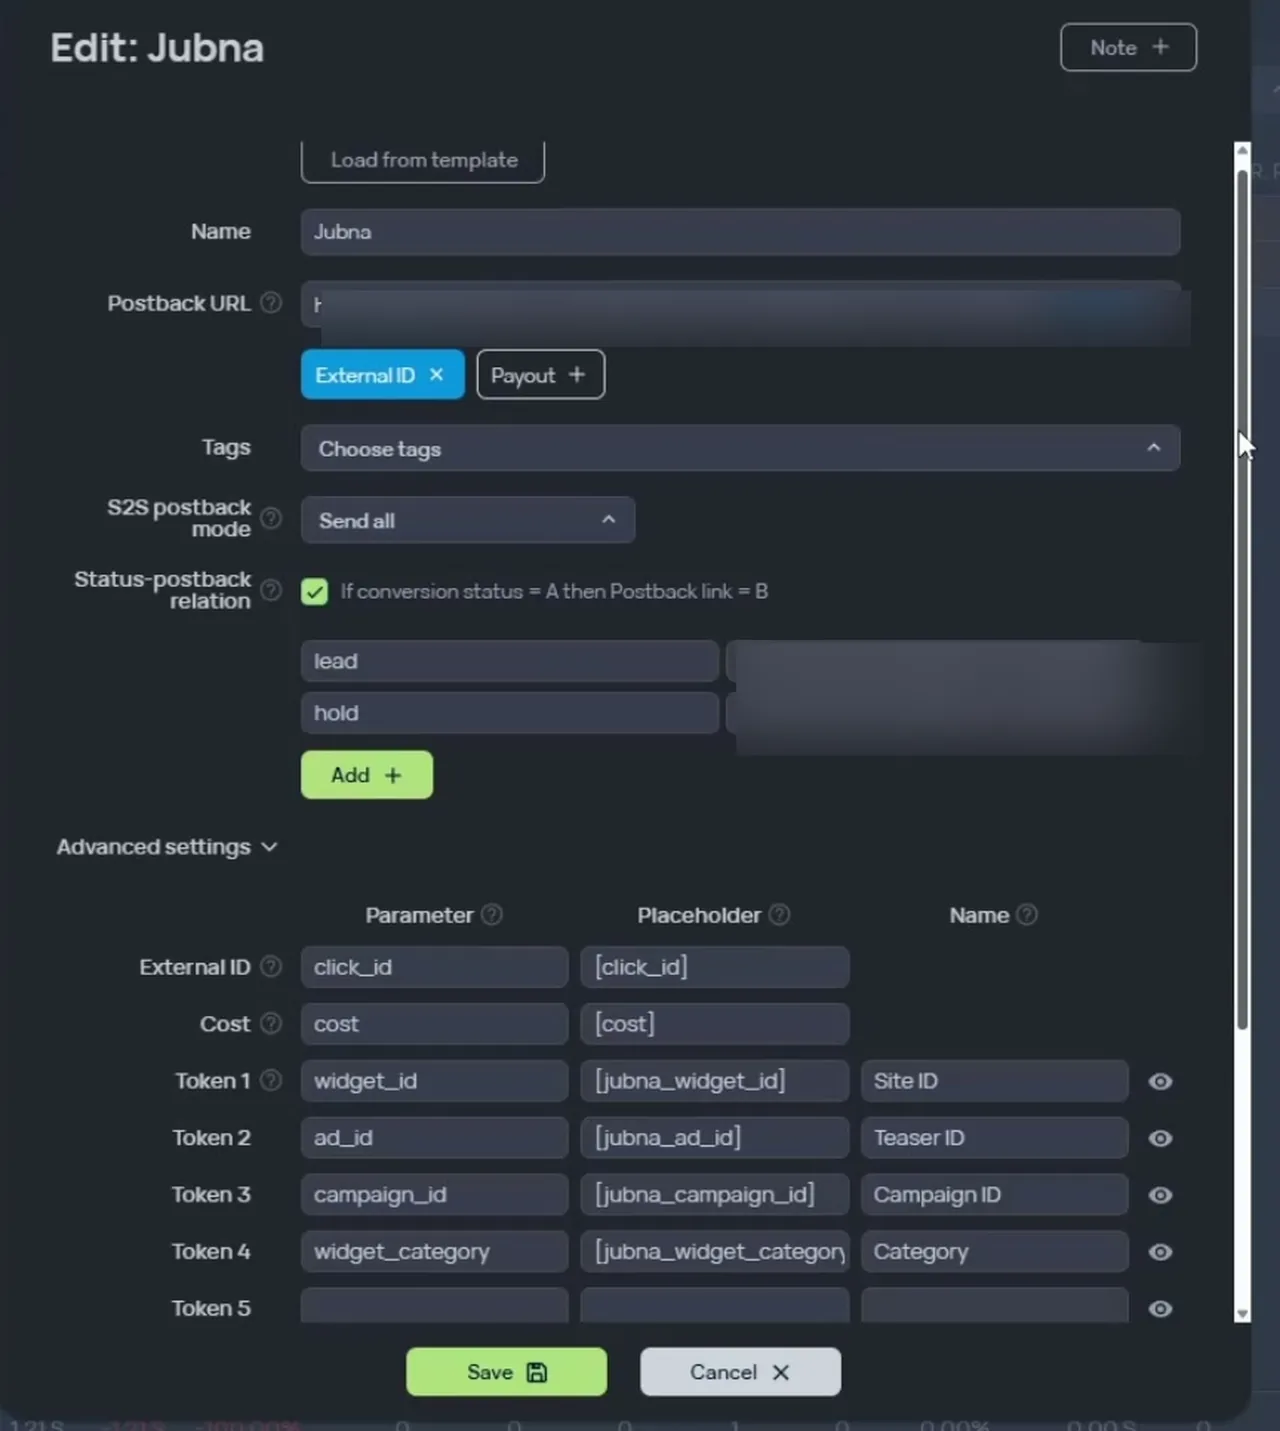Click the hold status field
The image size is (1280, 1431).
(510, 713)
